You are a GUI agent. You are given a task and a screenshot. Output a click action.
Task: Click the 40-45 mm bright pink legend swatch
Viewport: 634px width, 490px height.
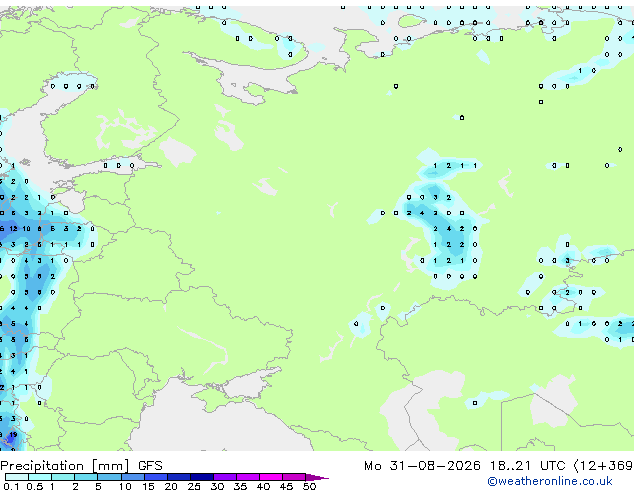[271, 477]
